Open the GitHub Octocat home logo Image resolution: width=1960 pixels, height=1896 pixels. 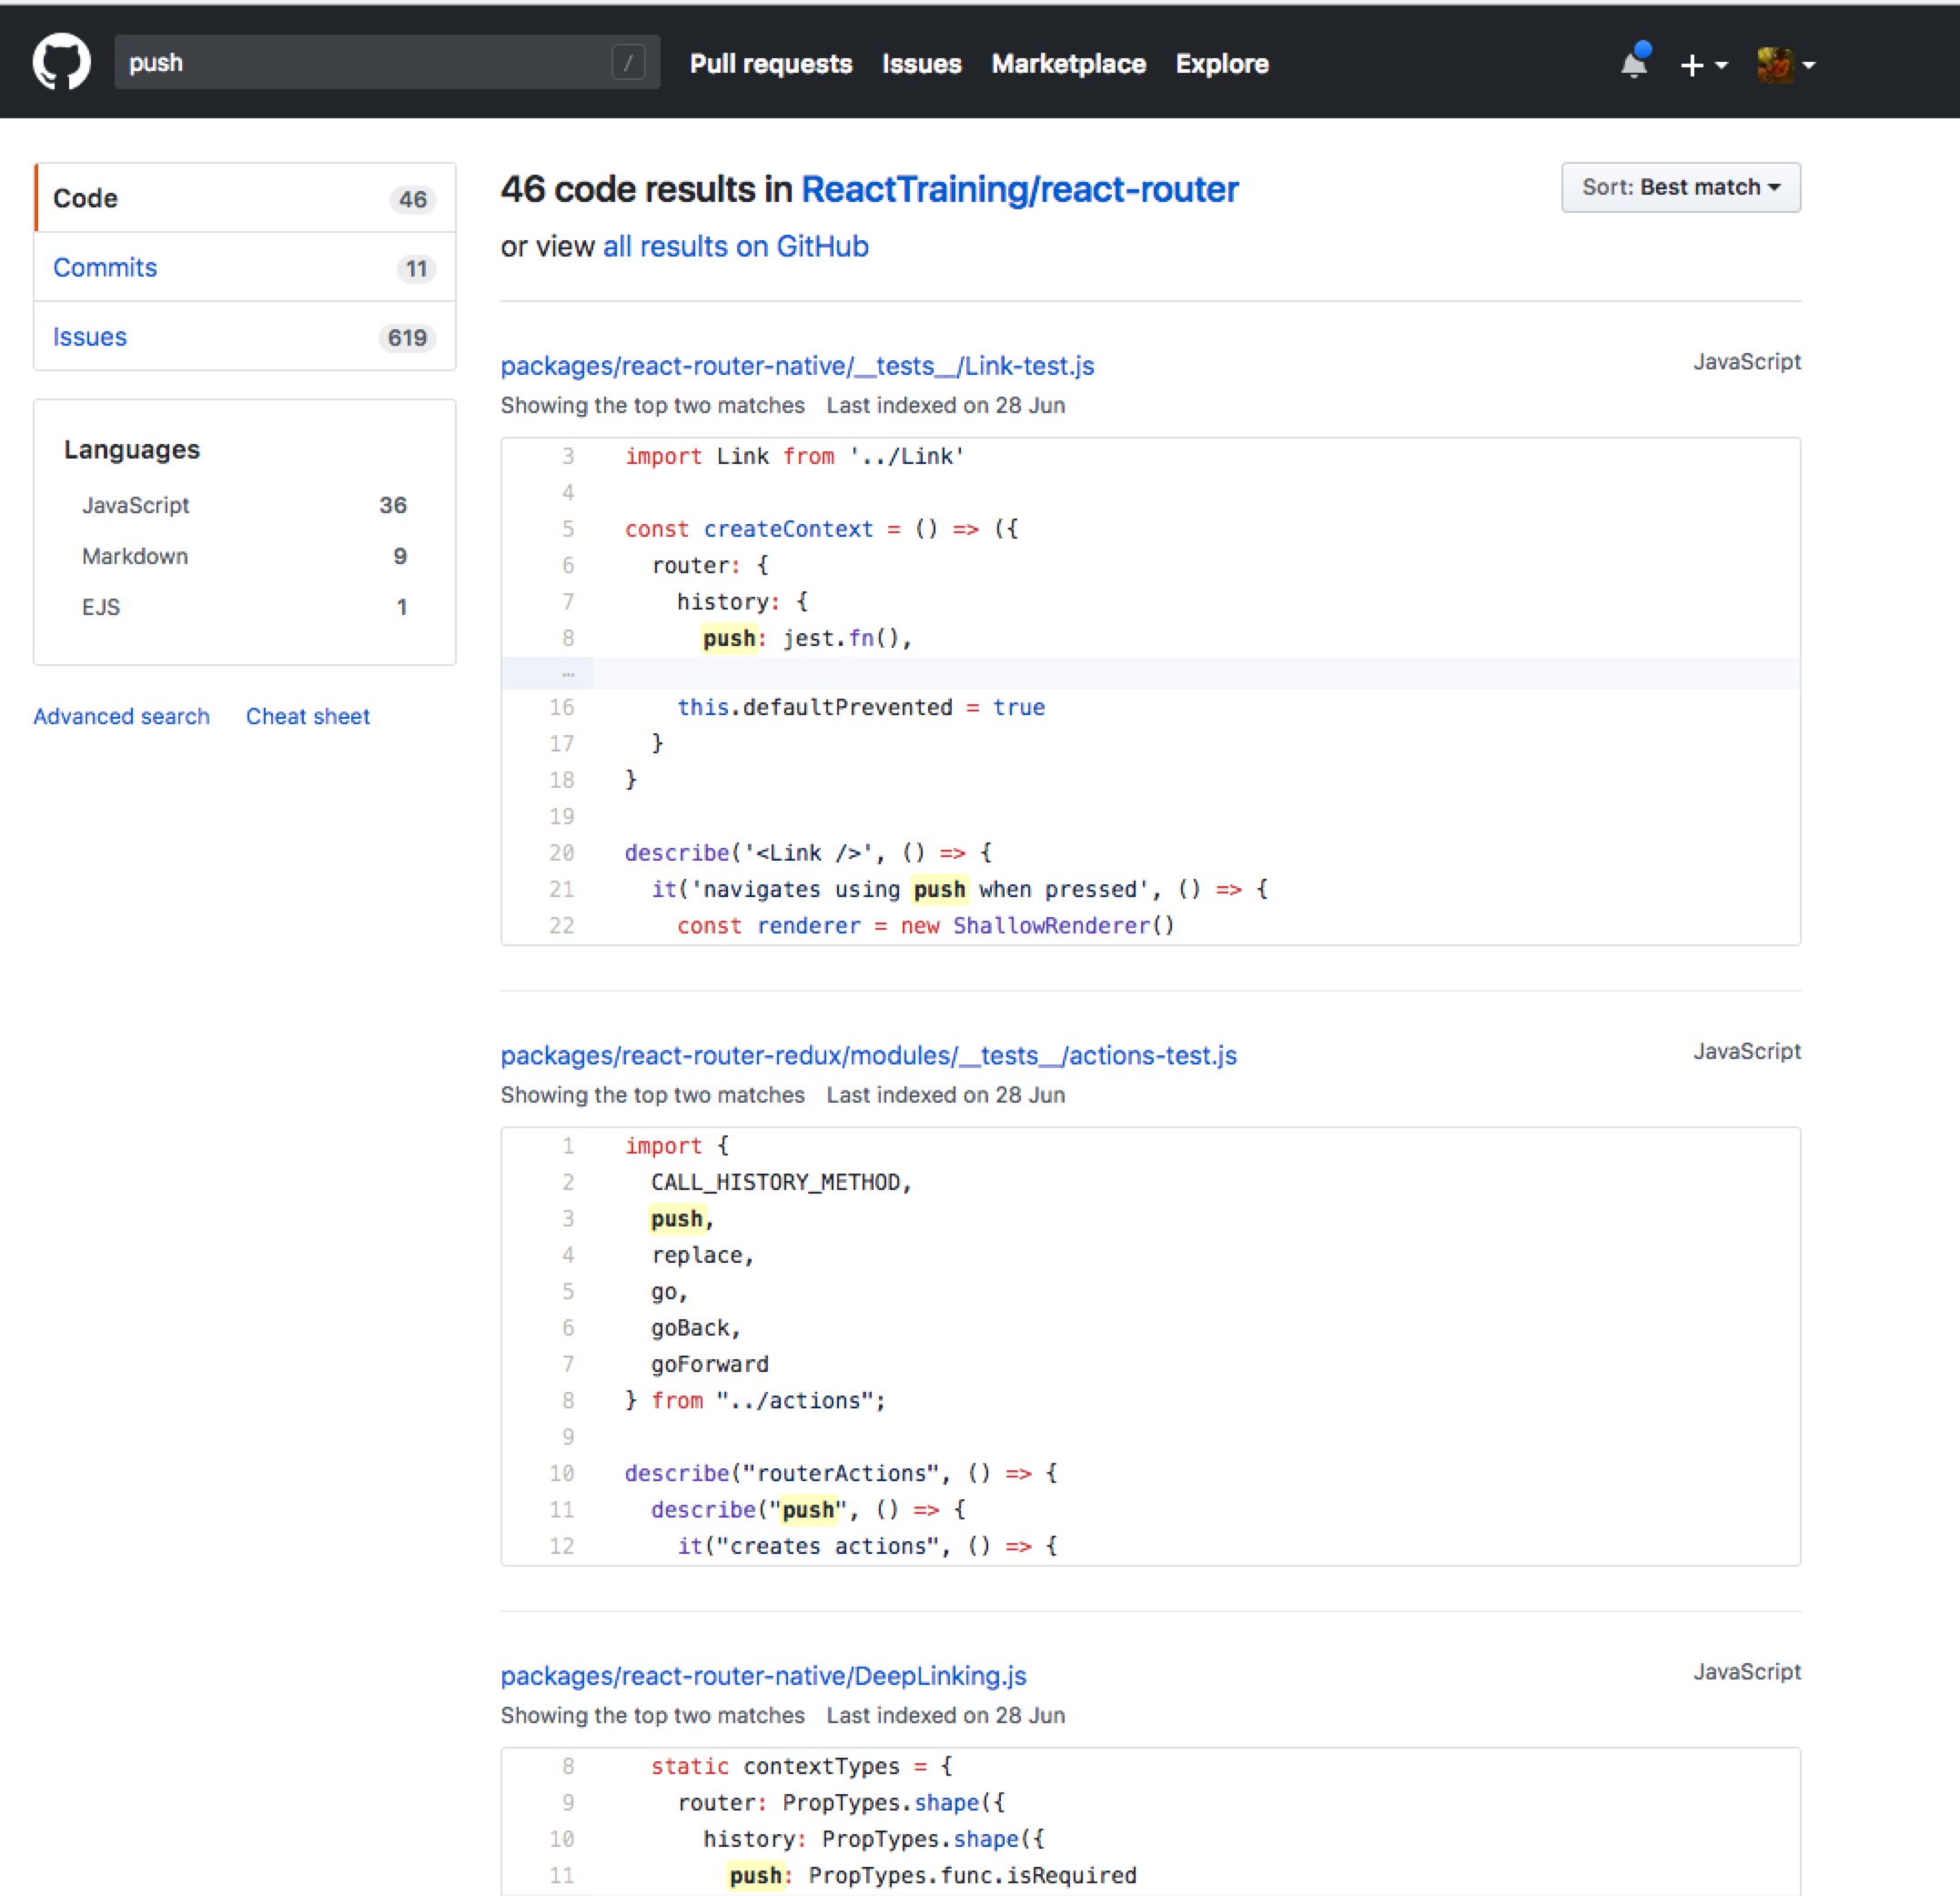[x=62, y=62]
